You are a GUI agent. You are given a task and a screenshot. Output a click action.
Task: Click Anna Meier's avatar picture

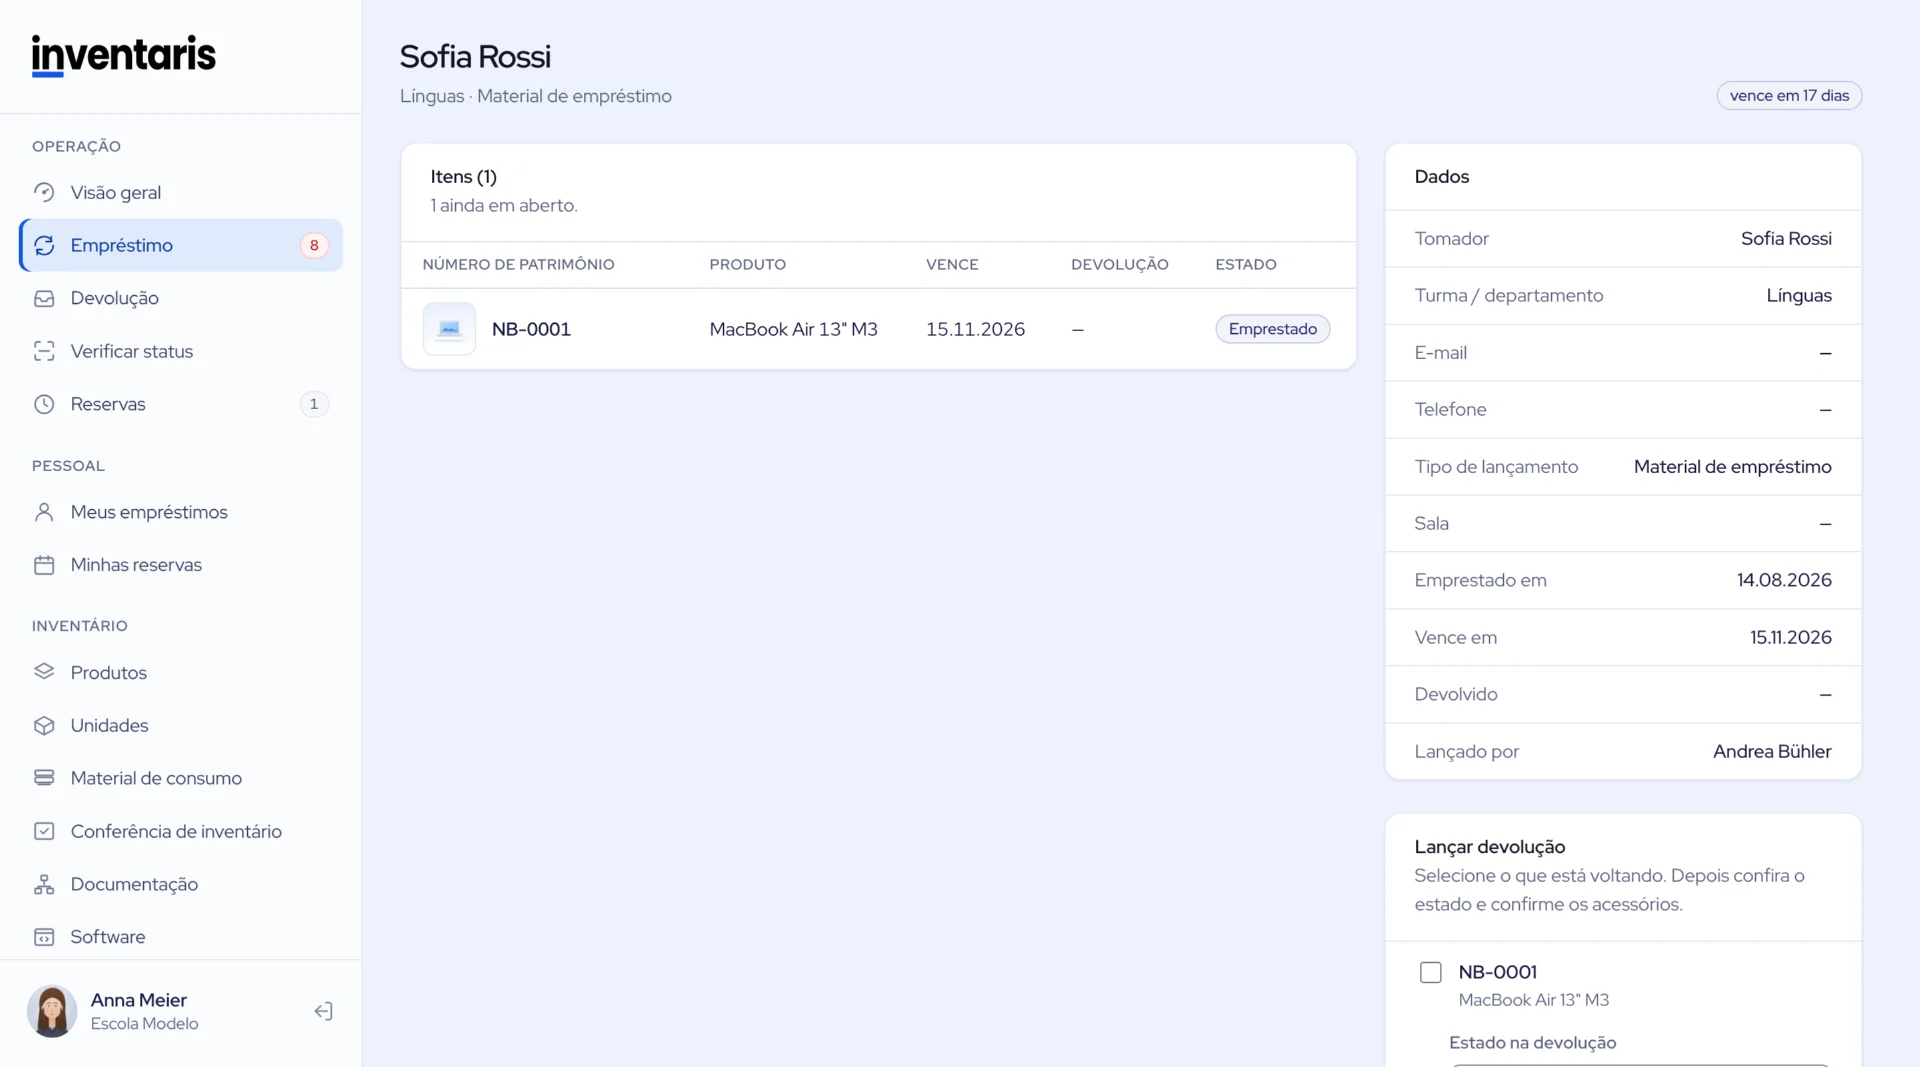tap(52, 1011)
